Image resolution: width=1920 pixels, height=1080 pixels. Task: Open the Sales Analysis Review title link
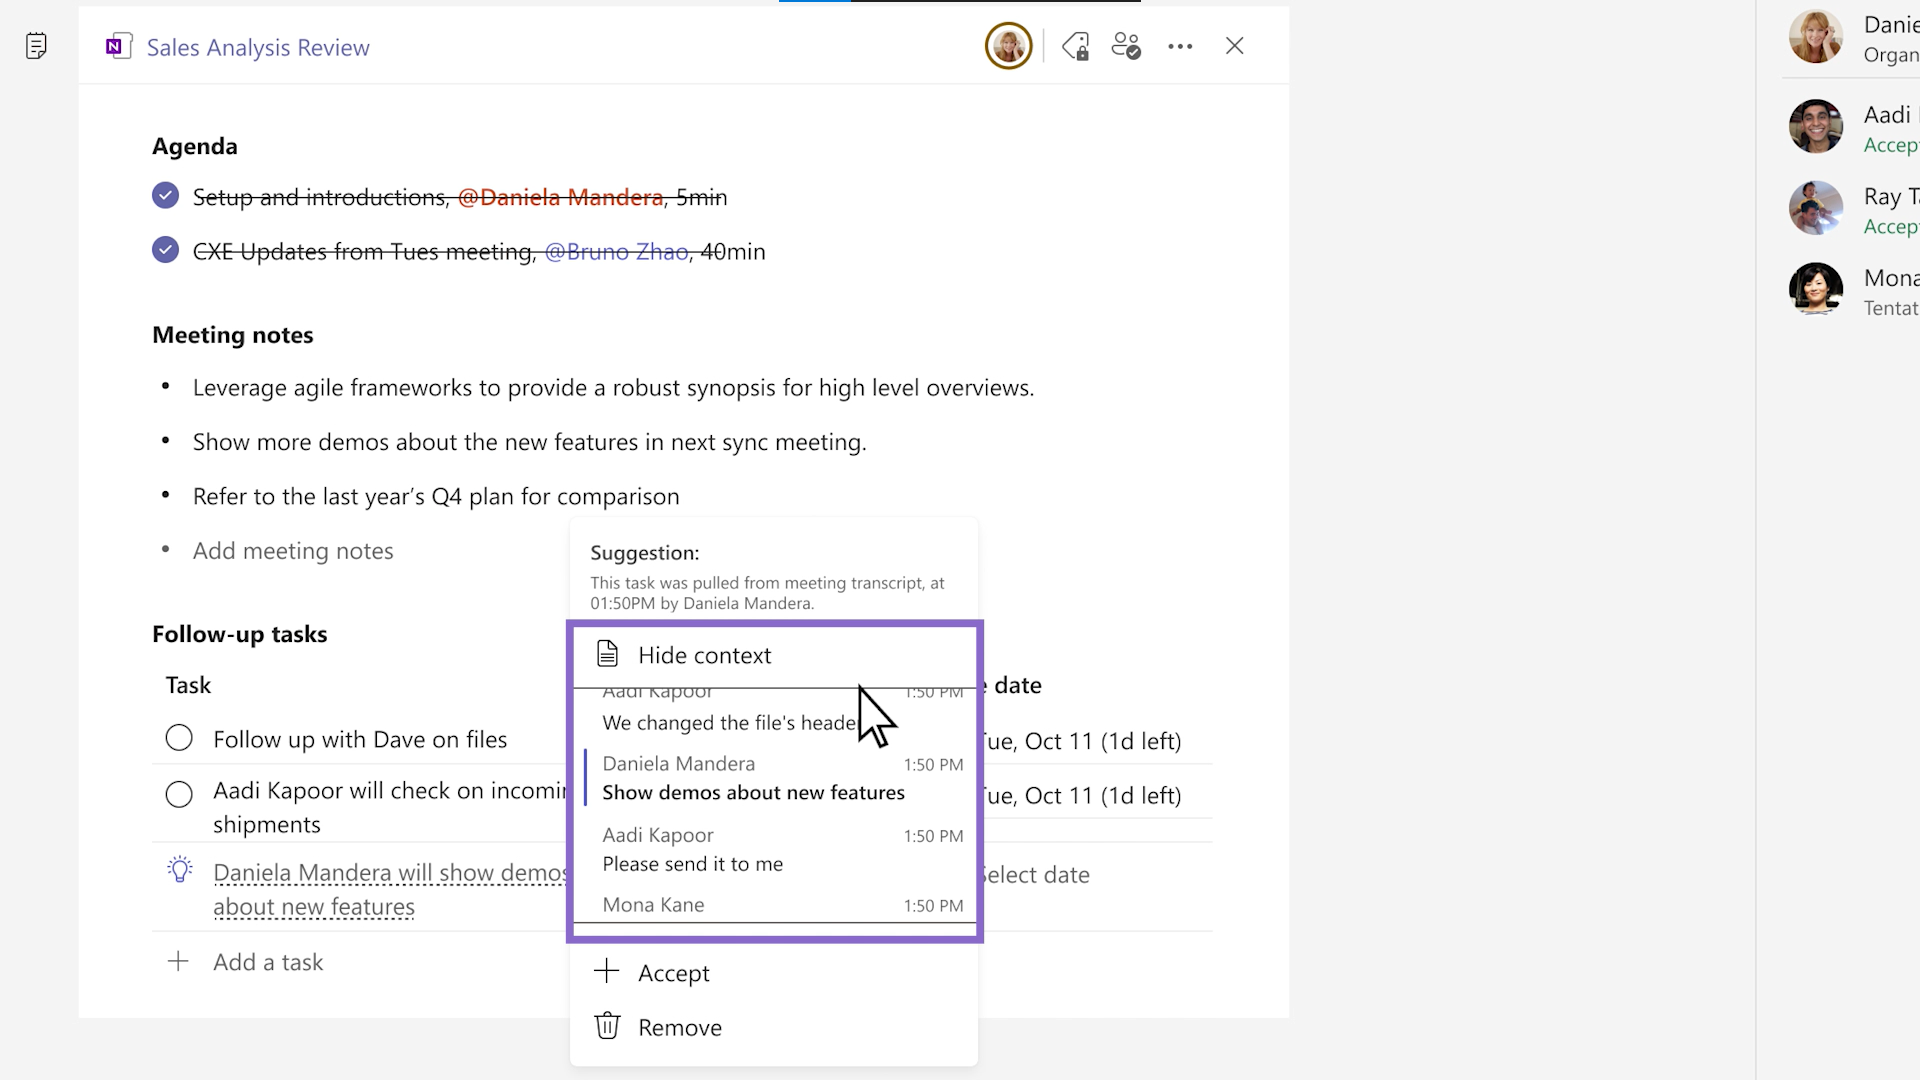(258, 47)
